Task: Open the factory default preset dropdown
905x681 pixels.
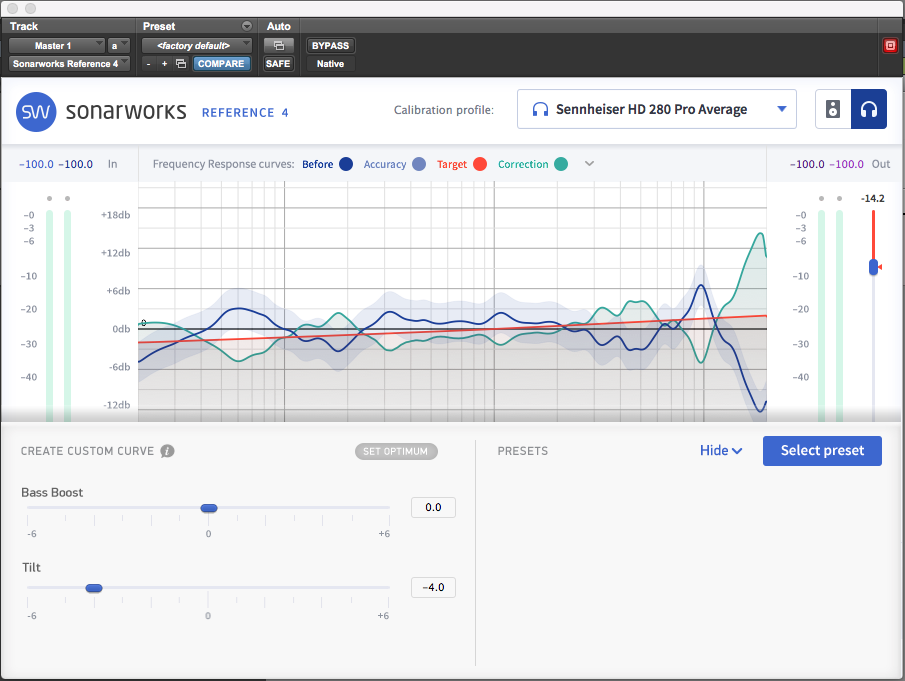Action: [x=196, y=45]
